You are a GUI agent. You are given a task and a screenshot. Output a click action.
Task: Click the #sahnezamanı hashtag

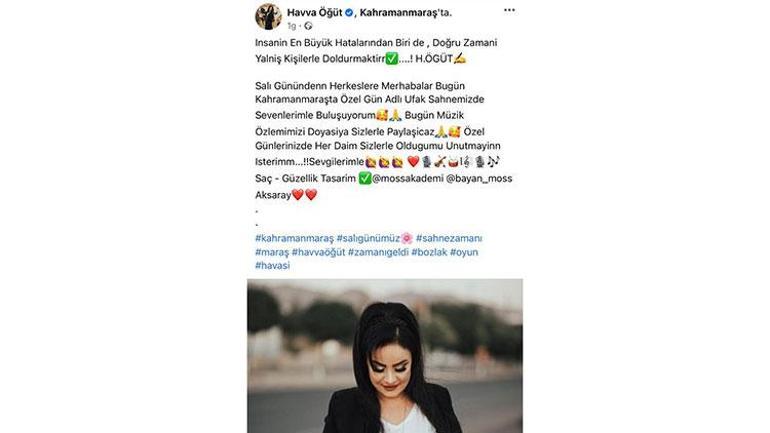point(449,238)
